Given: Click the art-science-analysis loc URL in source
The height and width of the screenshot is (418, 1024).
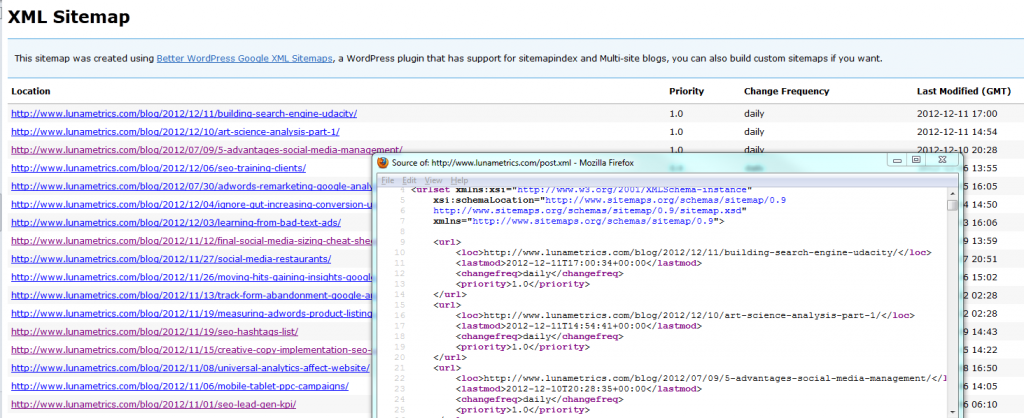Looking at the screenshot, I should tap(680, 315).
